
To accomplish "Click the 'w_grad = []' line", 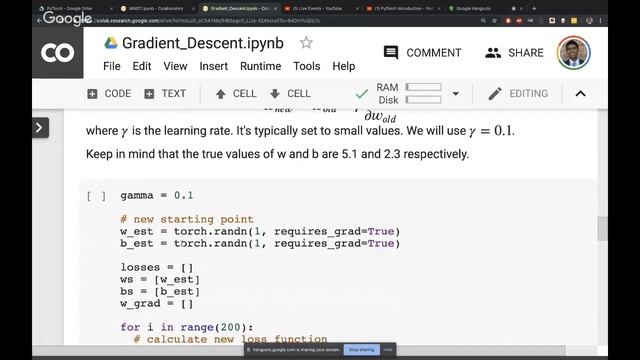I will pos(157,304).
